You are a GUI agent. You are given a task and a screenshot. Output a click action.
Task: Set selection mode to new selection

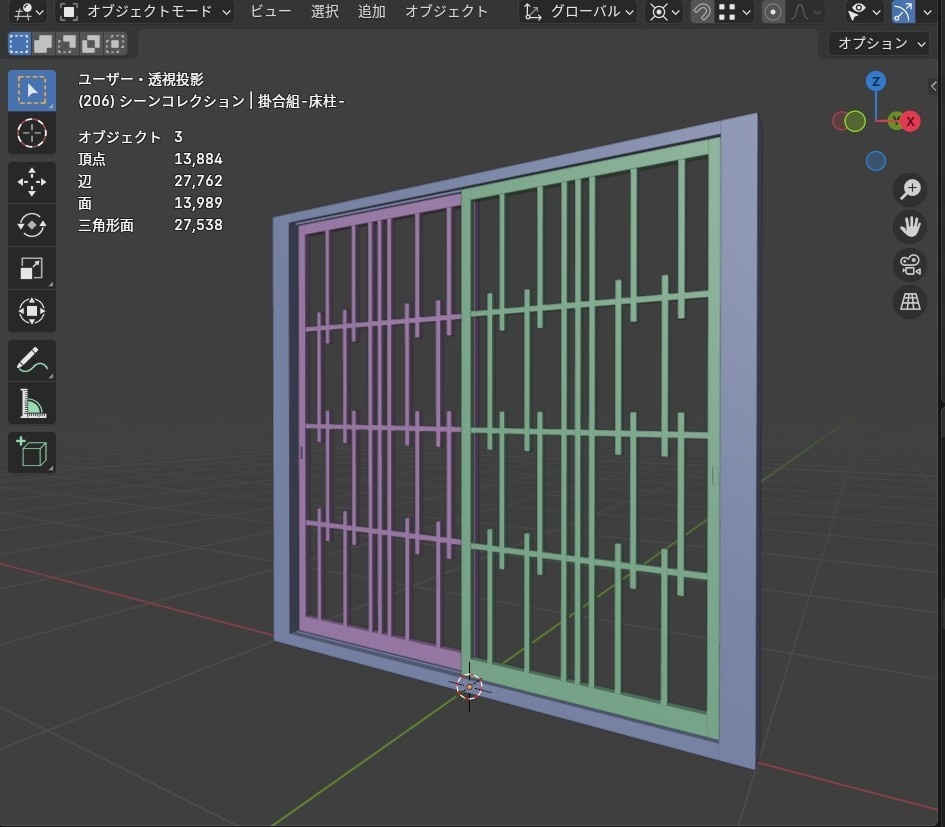(x=19, y=43)
